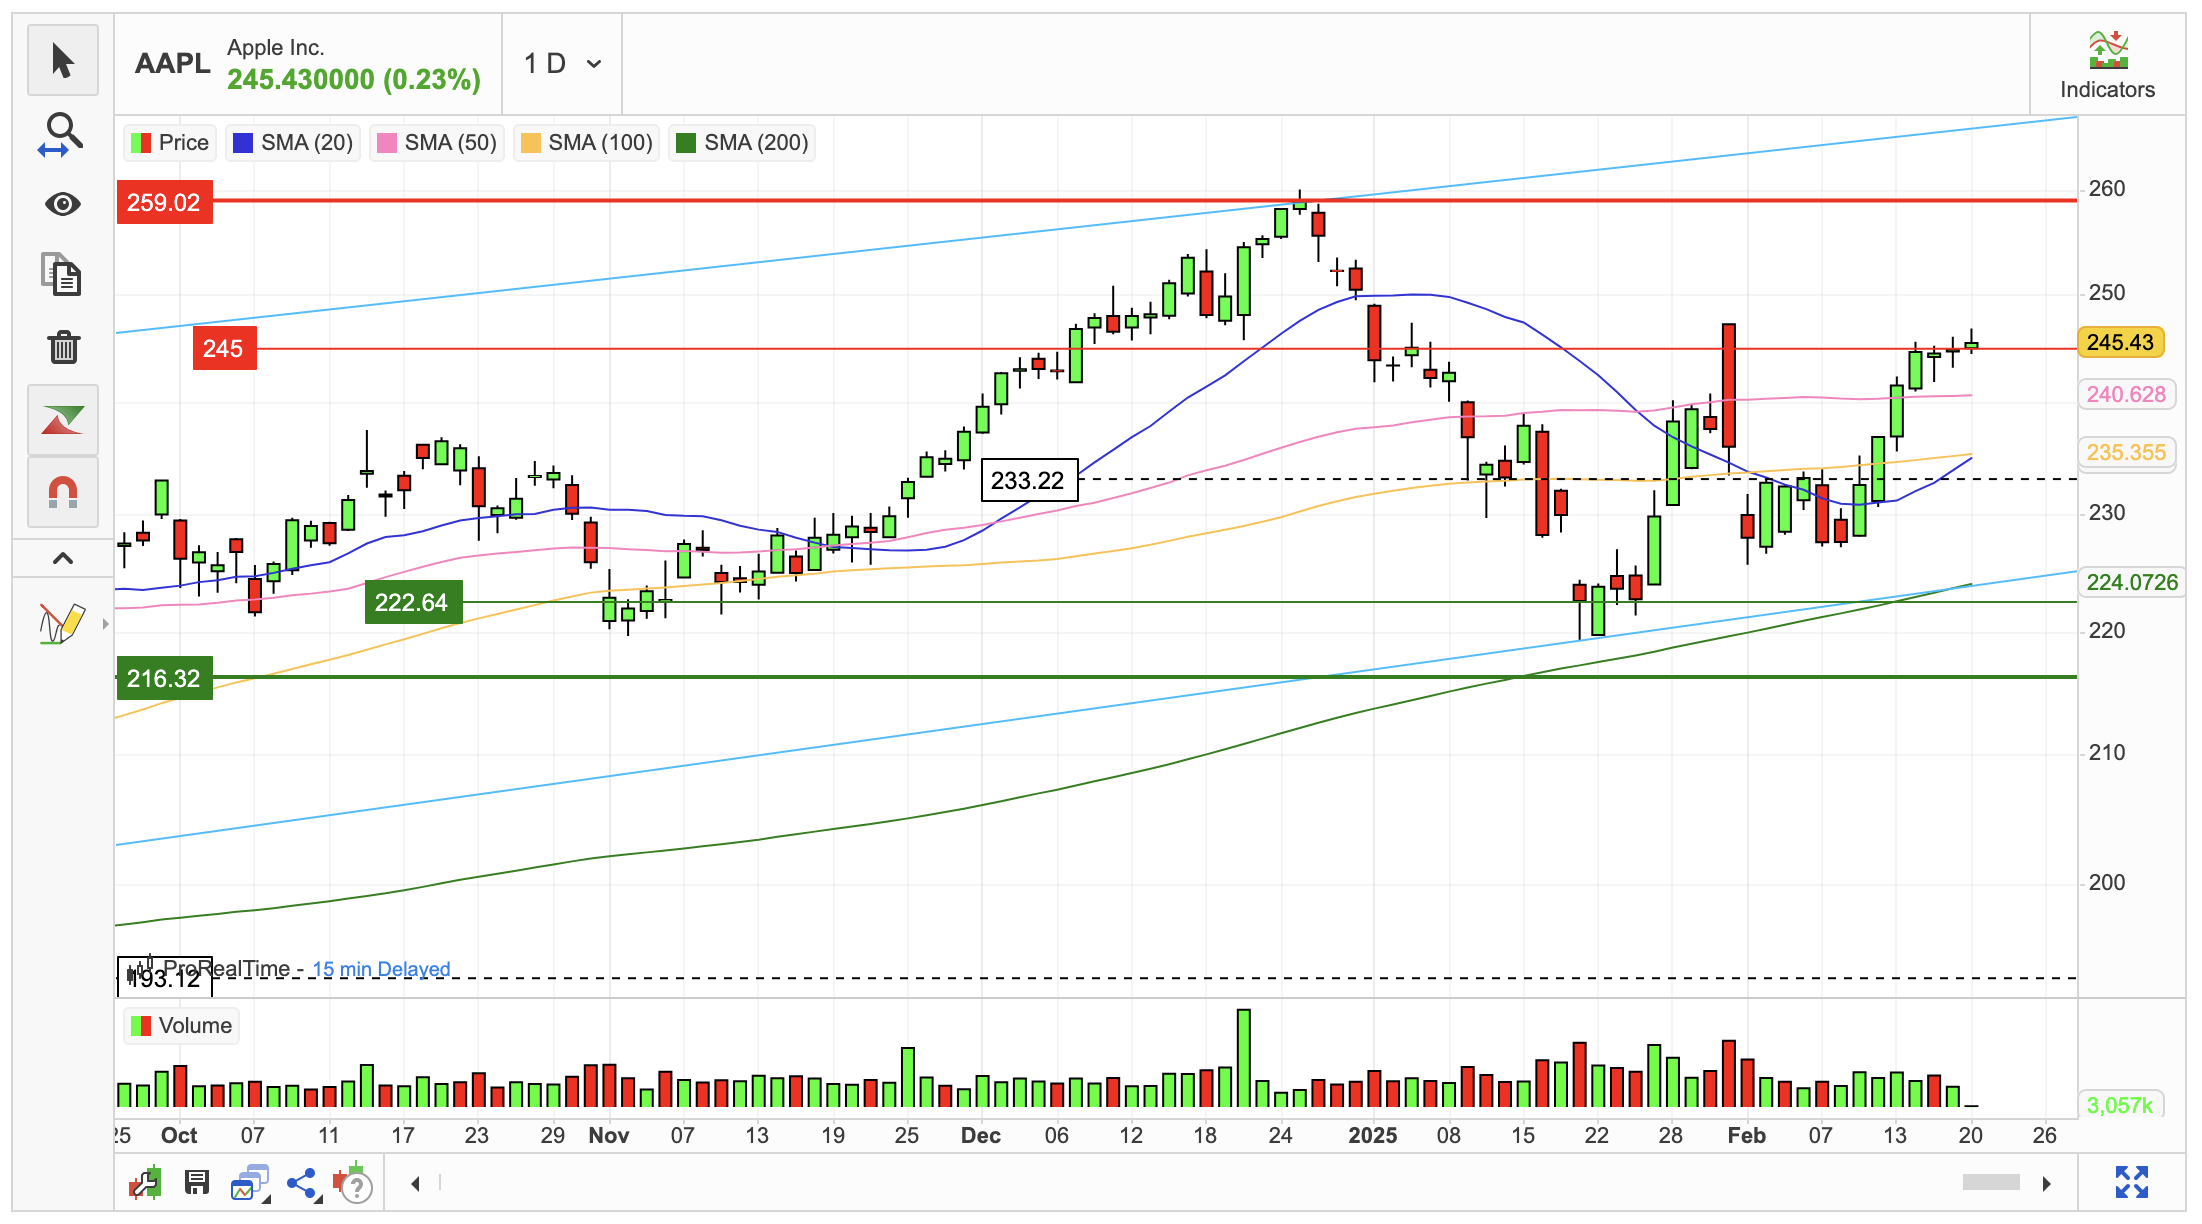2202x1224 pixels.
Task: Click the 2025 date axis label
Action: tap(1372, 1136)
